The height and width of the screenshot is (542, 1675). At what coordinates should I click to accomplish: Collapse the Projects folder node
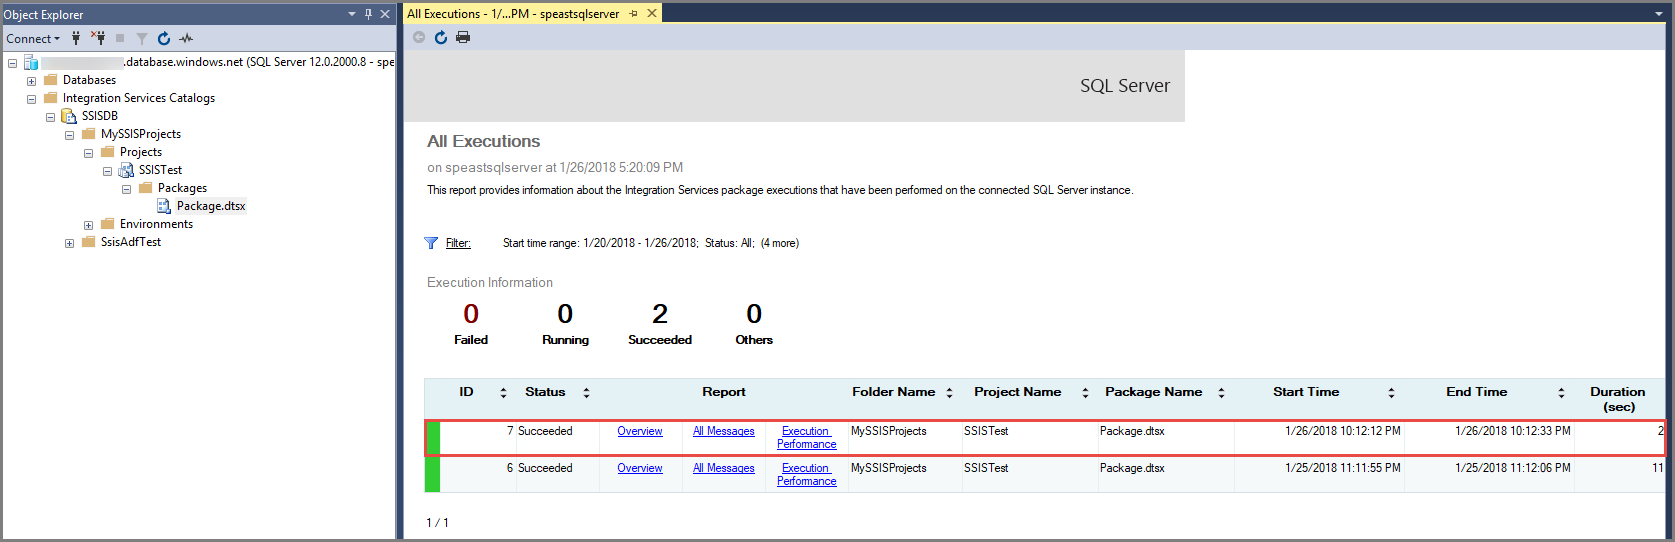click(x=88, y=153)
